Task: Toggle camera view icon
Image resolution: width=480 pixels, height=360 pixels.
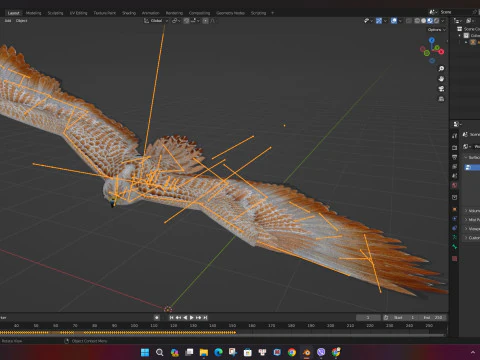Action: pos(441,89)
